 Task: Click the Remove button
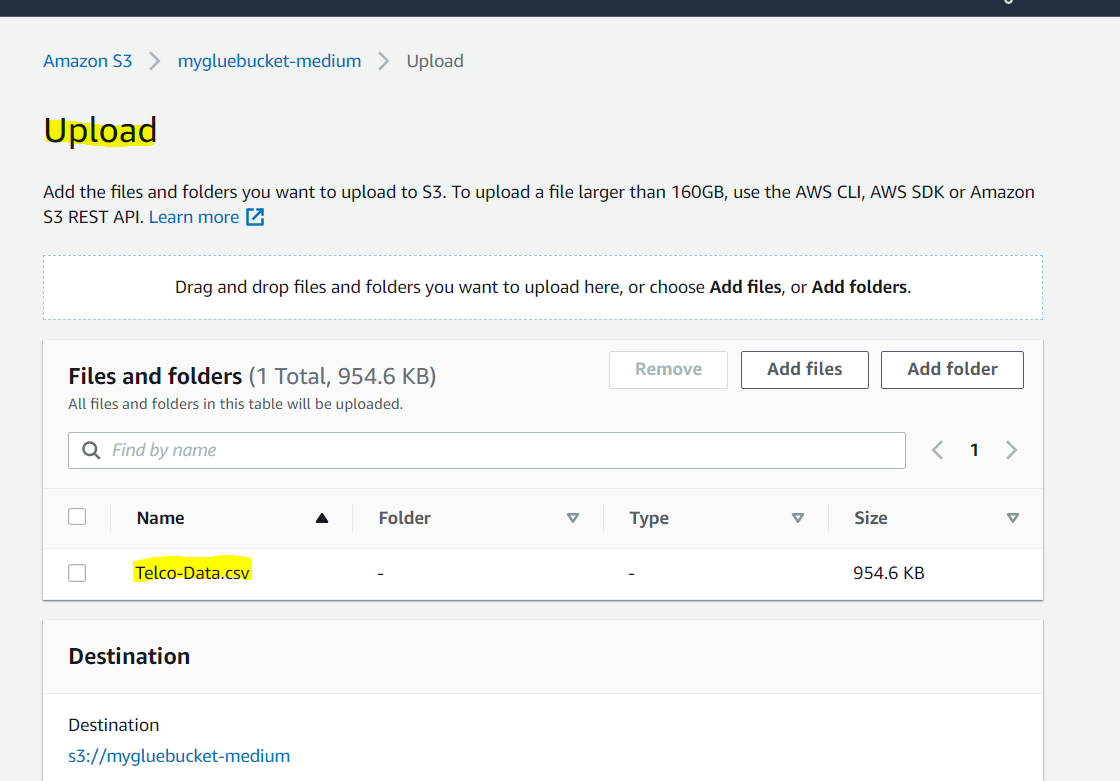pos(668,369)
